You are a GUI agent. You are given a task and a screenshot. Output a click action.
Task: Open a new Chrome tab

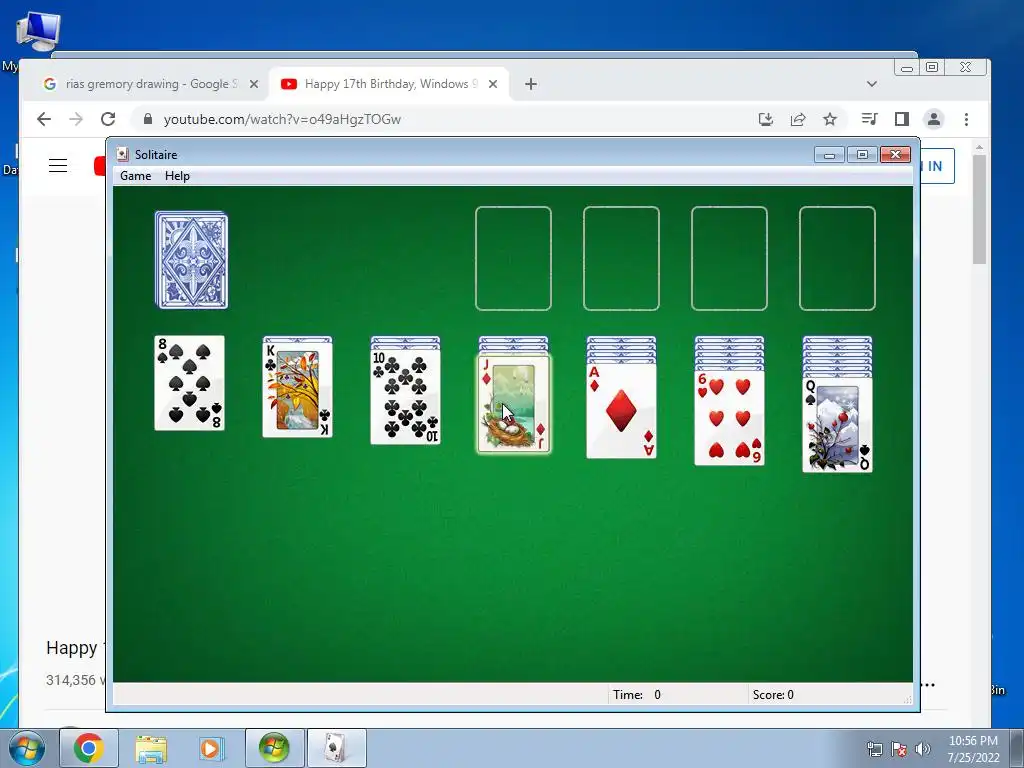[x=531, y=84]
